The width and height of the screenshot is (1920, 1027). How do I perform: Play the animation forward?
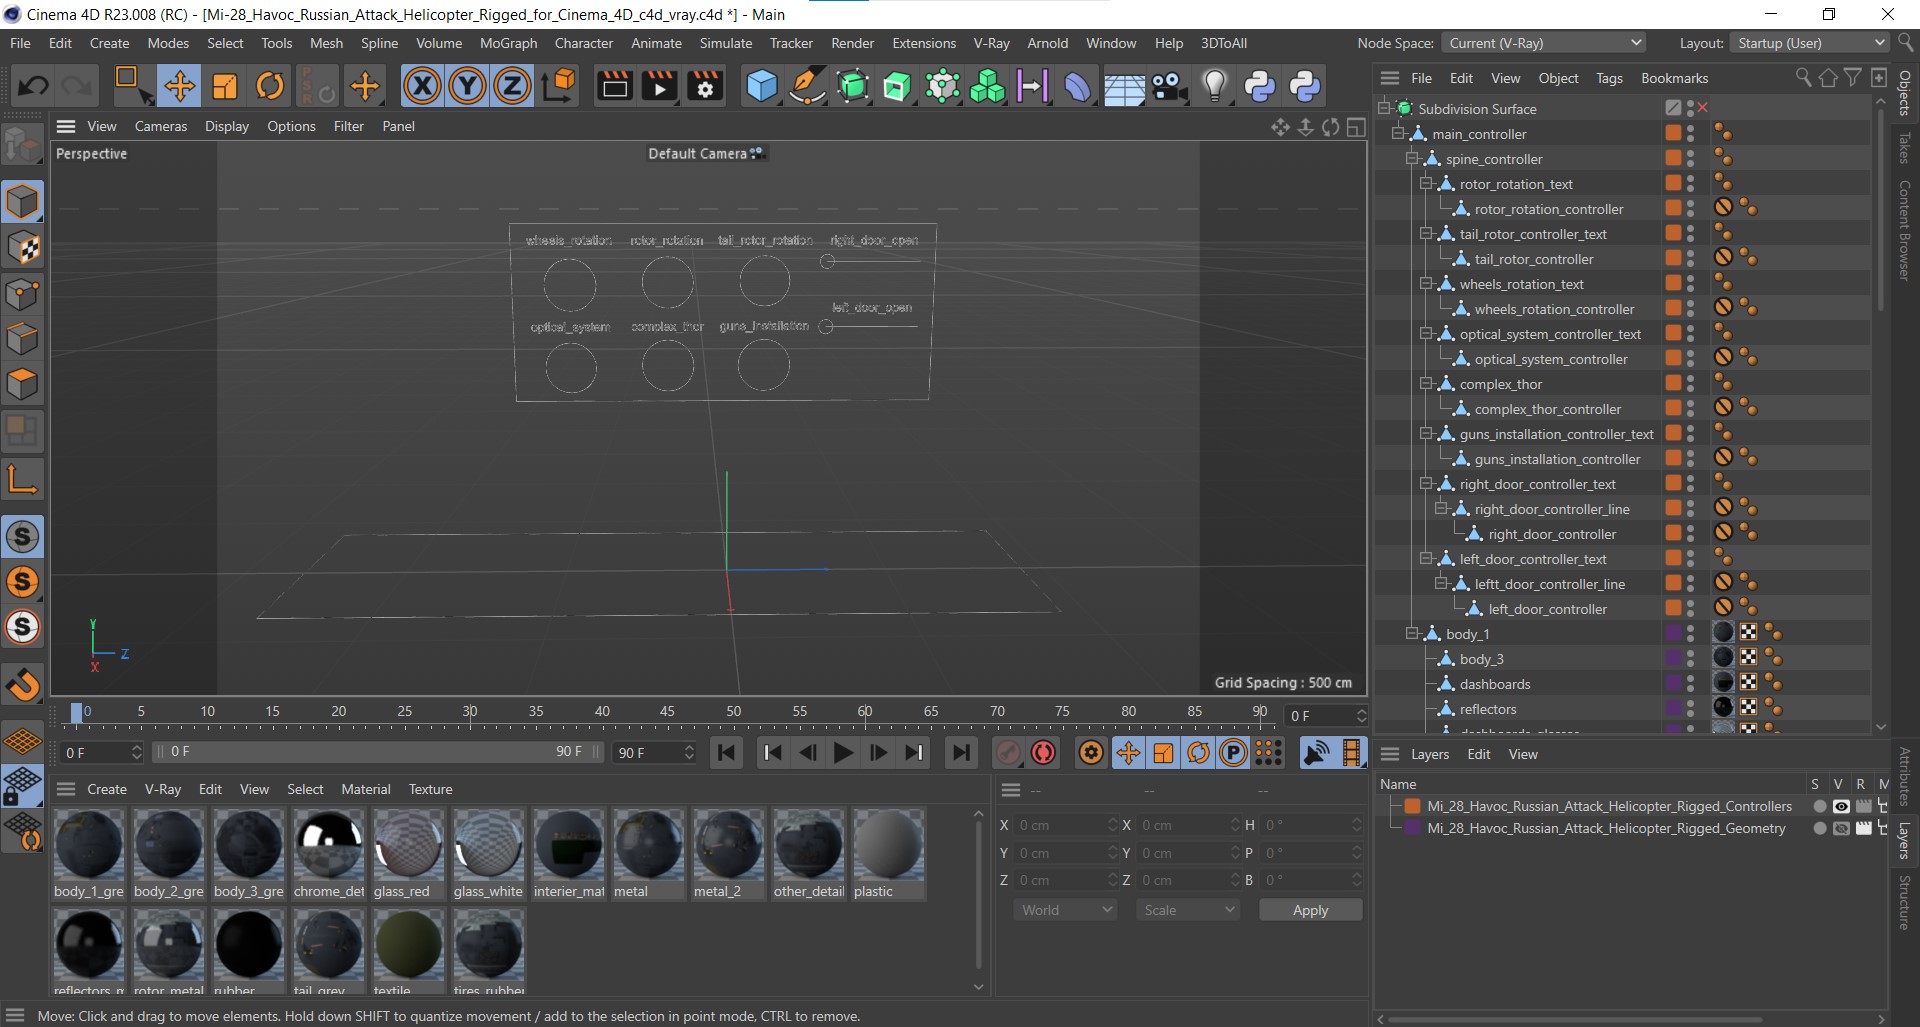coord(843,752)
